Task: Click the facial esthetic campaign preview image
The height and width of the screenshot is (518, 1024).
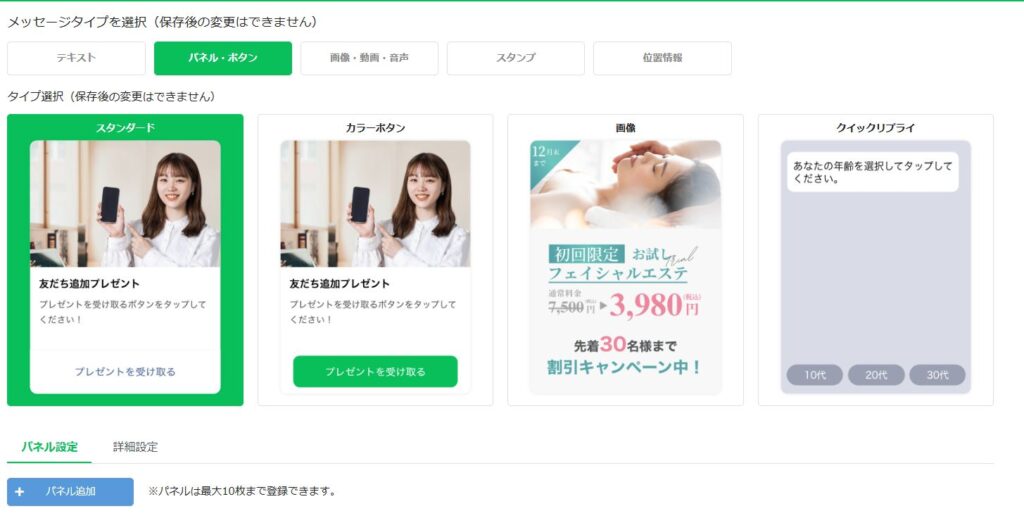Action: (626, 267)
